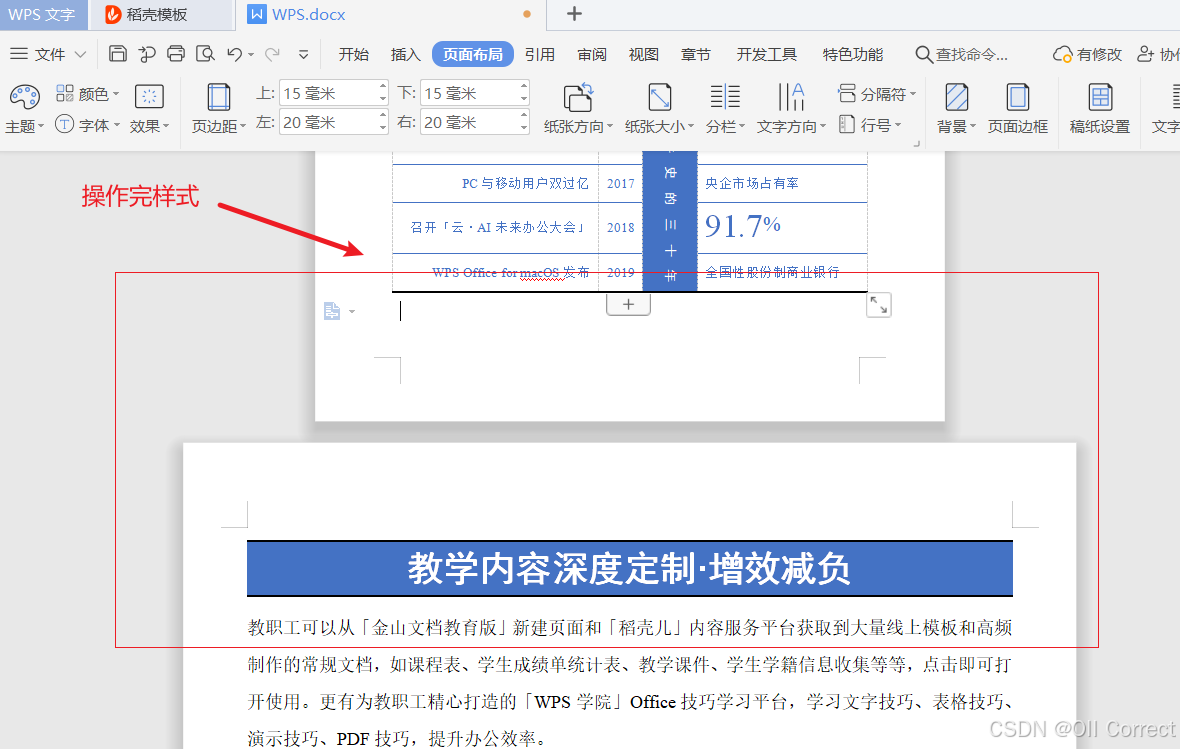Open the paragraph layout icon beside cursor

point(339,311)
